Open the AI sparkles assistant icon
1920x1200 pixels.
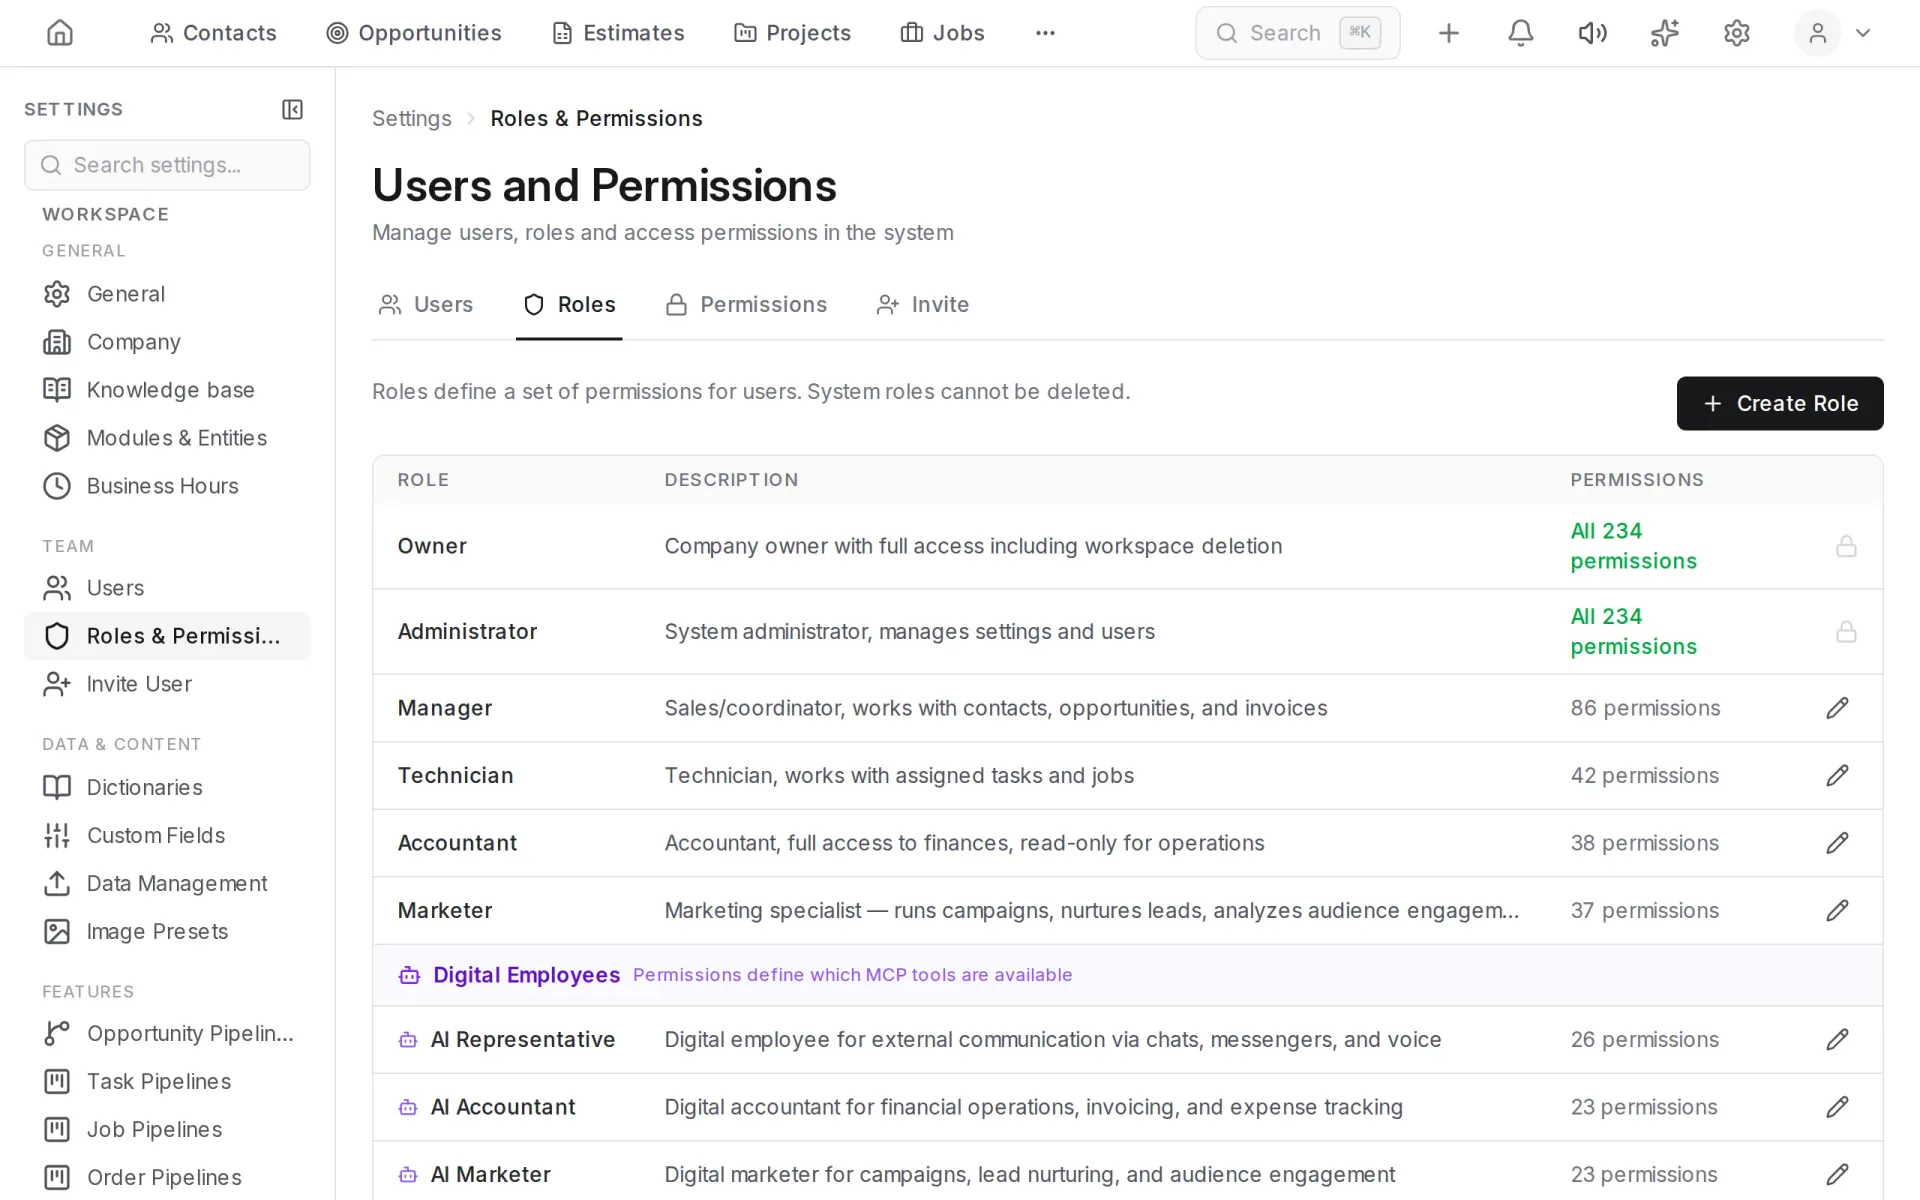coord(1664,33)
